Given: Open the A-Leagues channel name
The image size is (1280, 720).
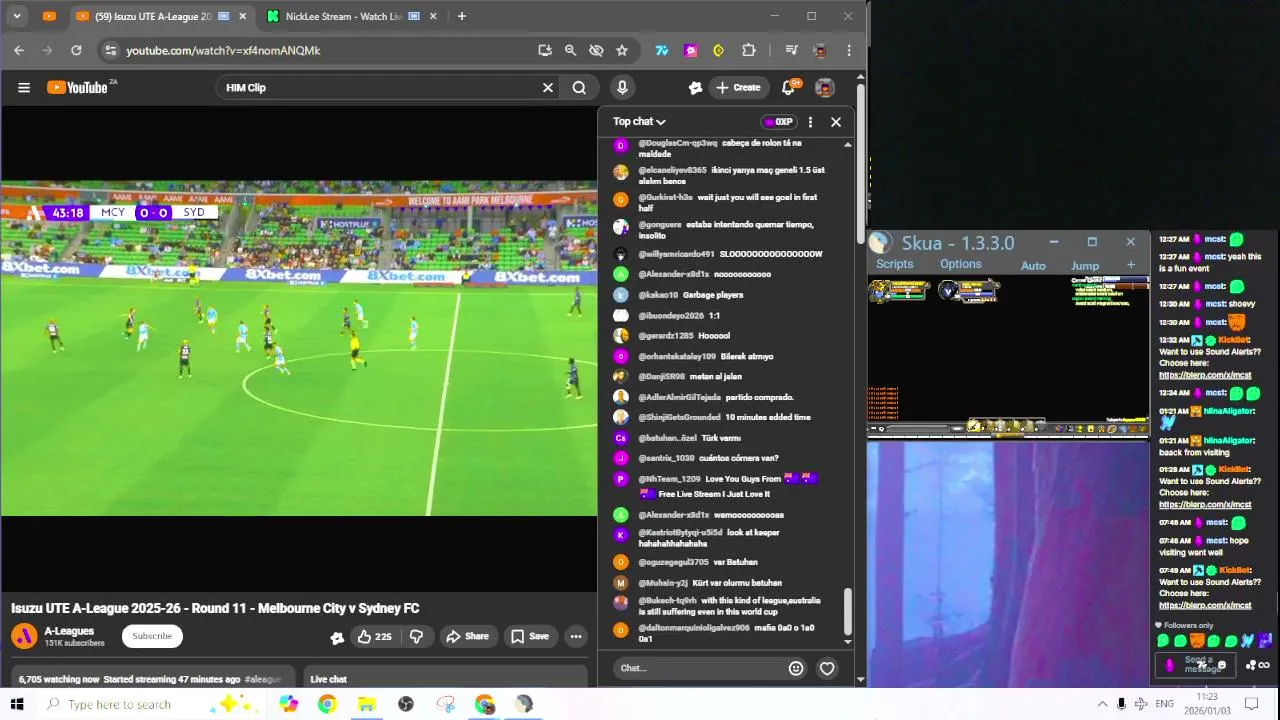Looking at the screenshot, I should (69, 631).
